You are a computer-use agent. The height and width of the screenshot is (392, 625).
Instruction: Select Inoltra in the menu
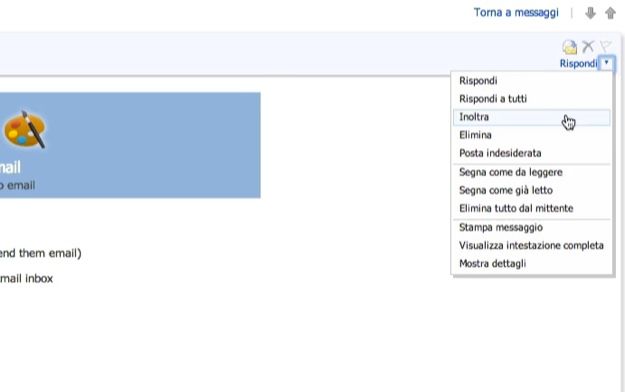(x=532, y=117)
